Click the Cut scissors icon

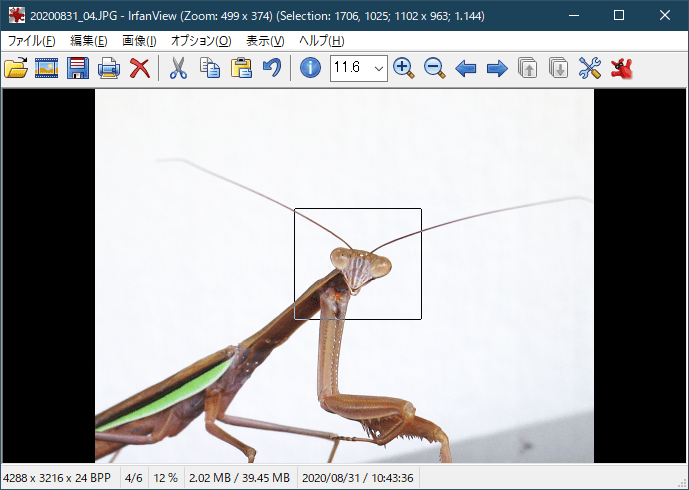click(x=178, y=68)
